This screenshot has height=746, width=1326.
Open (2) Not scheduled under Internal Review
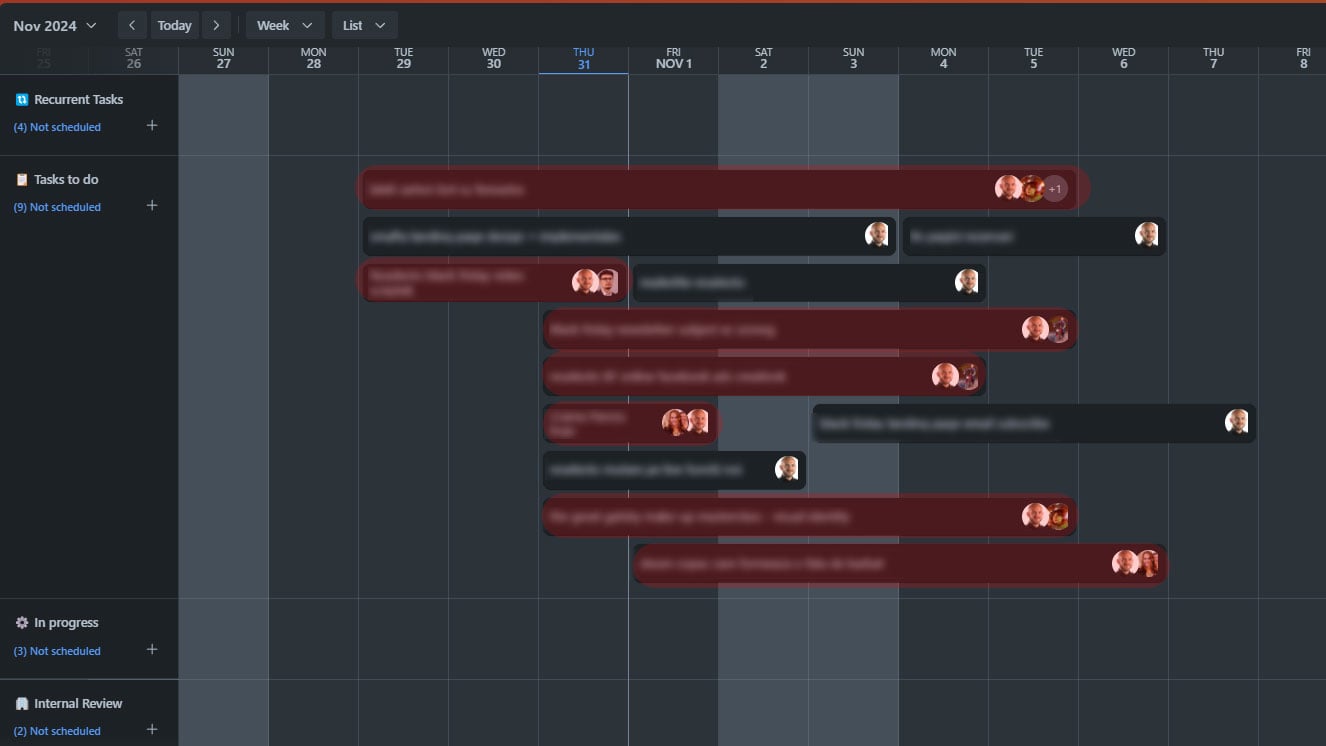(x=57, y=731)
